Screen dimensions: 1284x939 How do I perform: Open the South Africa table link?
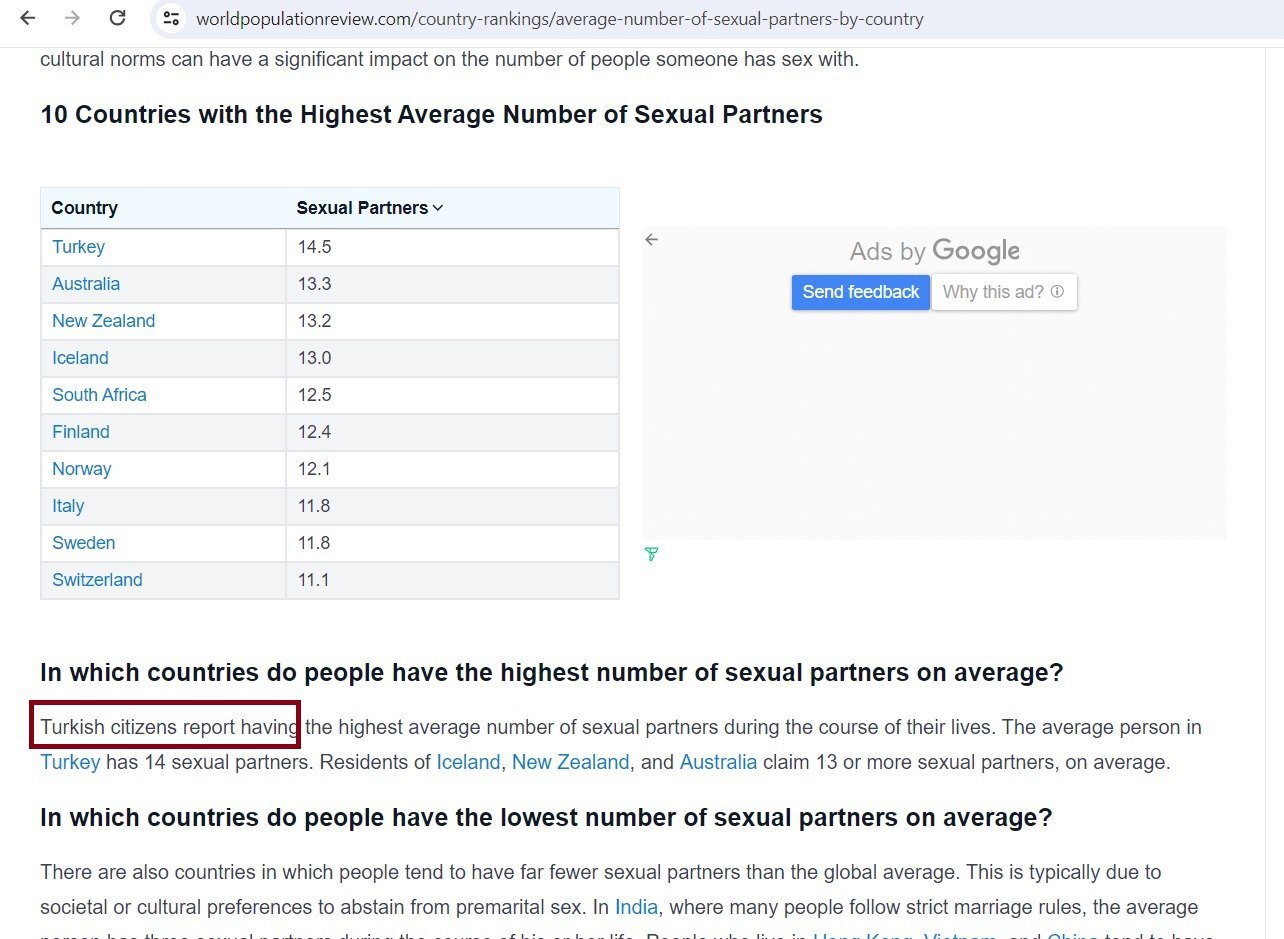pos(99,395)
